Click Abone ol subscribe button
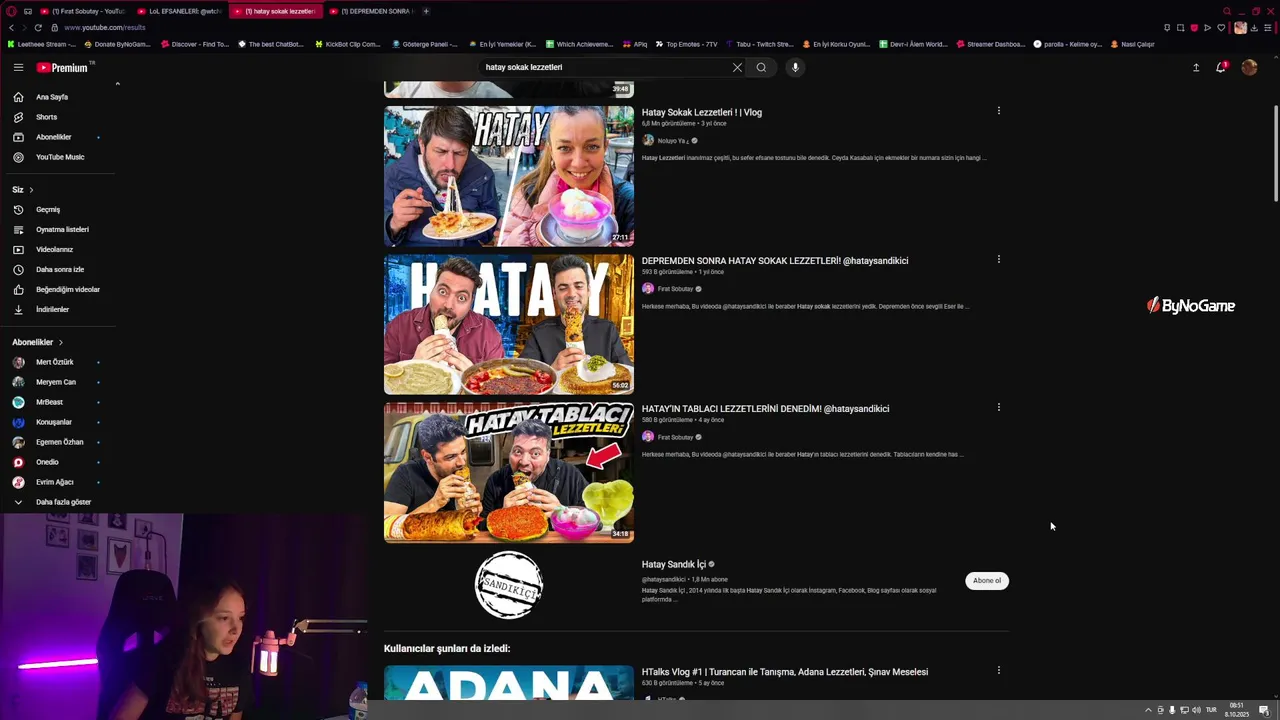The image size is (1280, 720). [x=987, y=580]
